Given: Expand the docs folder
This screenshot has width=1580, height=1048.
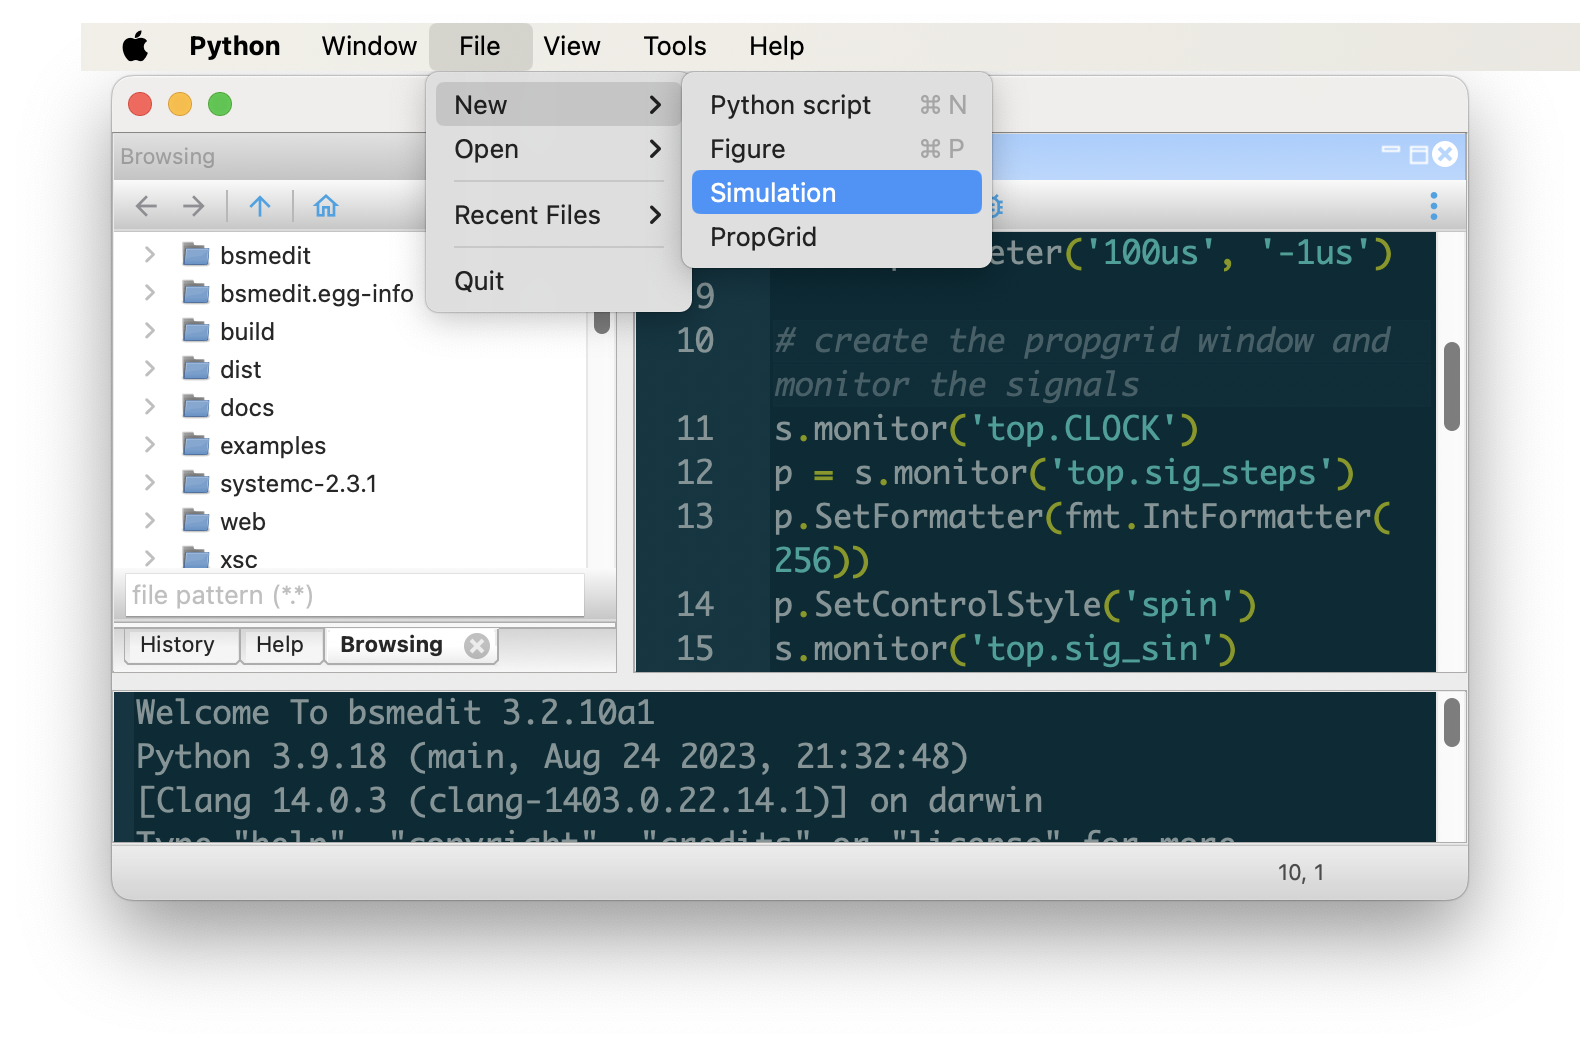Looking at the screenshot, I should (x=150, y=406).
